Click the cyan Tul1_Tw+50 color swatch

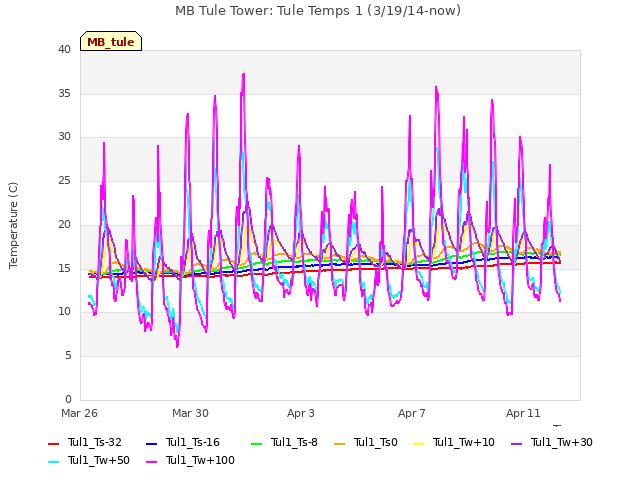53,462
